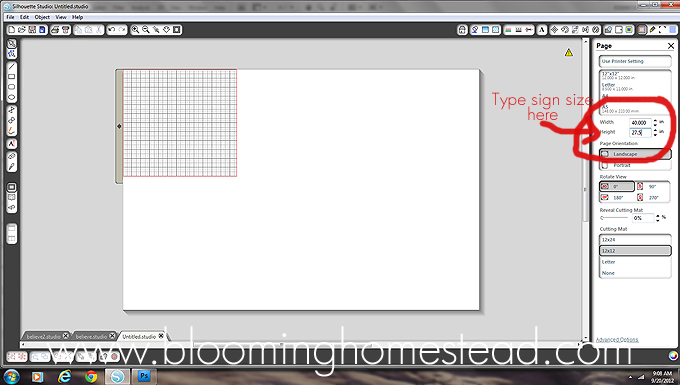Open the Text Style window icon
Image resolution: width=680 pixels, height=385 pixels.
pyautogui.click(x=542, y=29)
